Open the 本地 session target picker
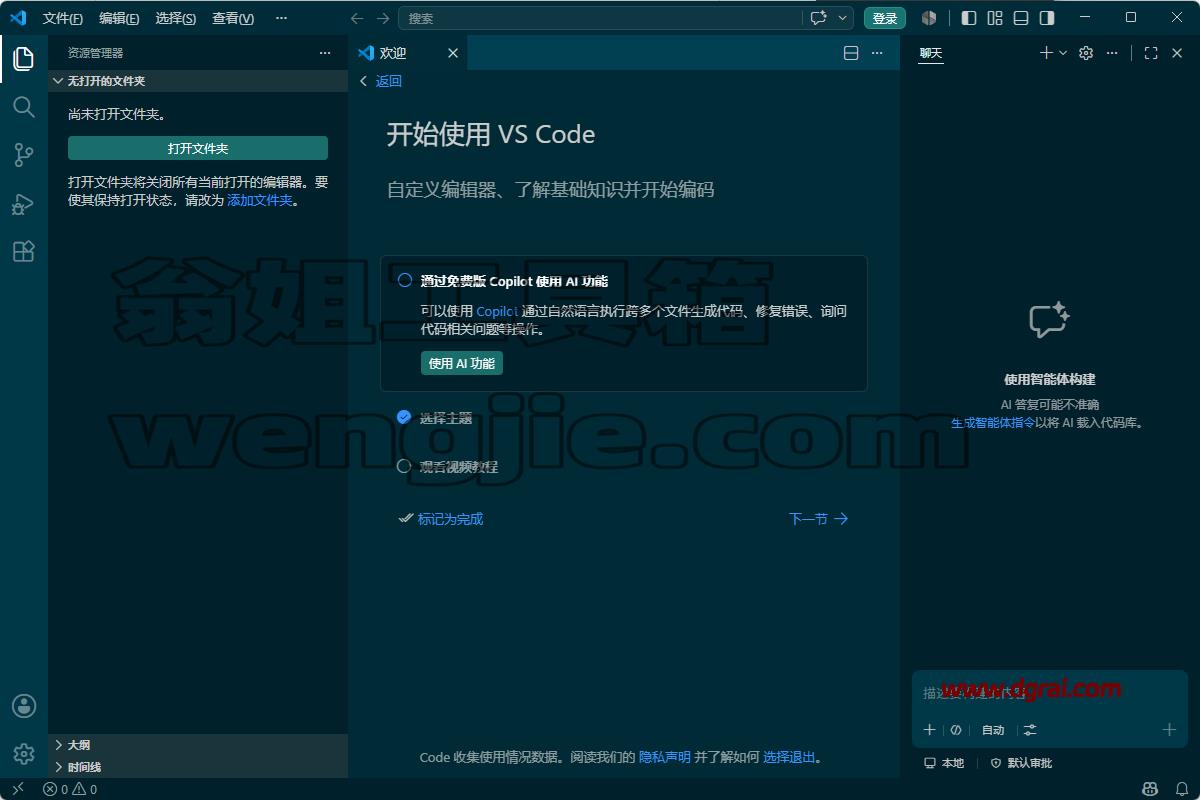The height and width of the screenshot is (800, 1200). (x=944, y=763)
